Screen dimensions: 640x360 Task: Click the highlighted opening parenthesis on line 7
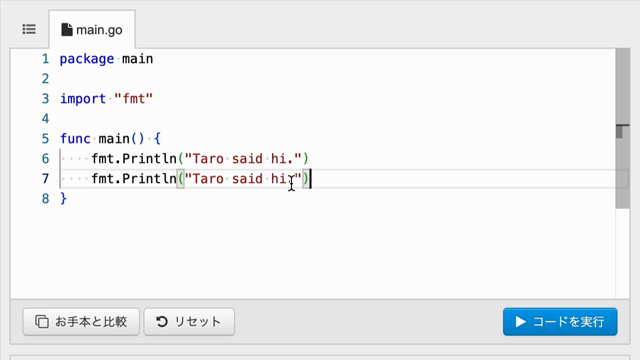(x=180, y=179)
